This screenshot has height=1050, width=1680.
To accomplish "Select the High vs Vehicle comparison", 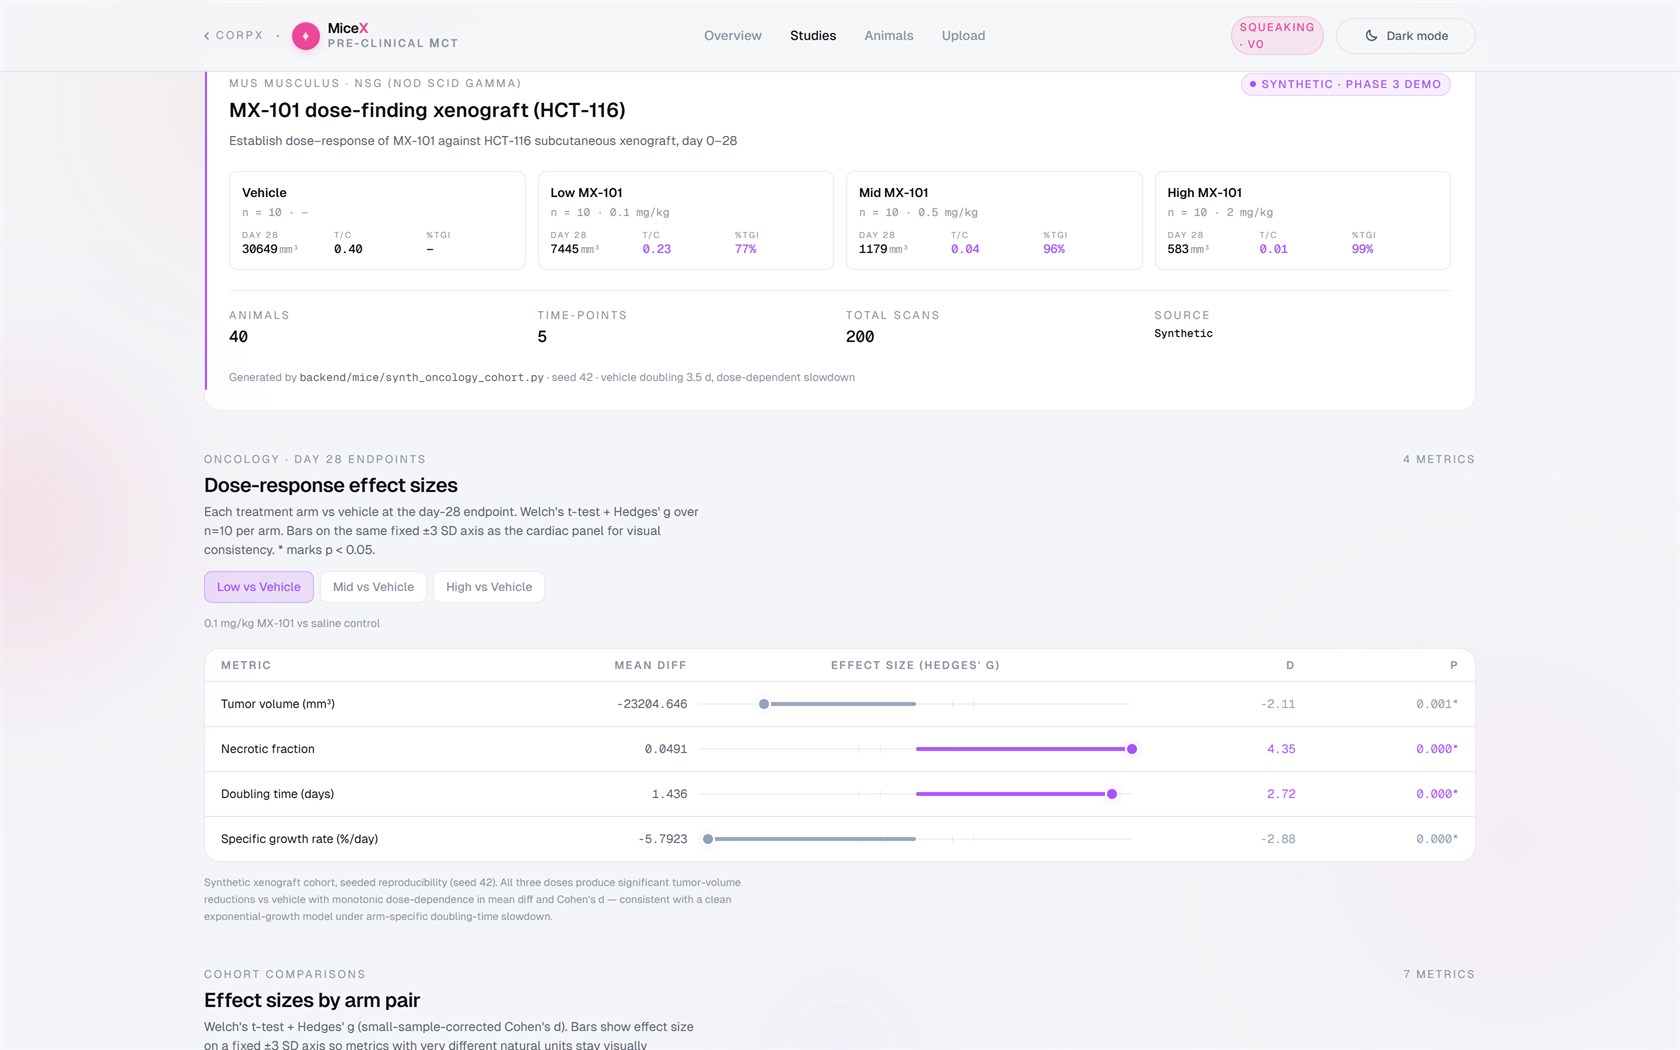I will 489,587.
